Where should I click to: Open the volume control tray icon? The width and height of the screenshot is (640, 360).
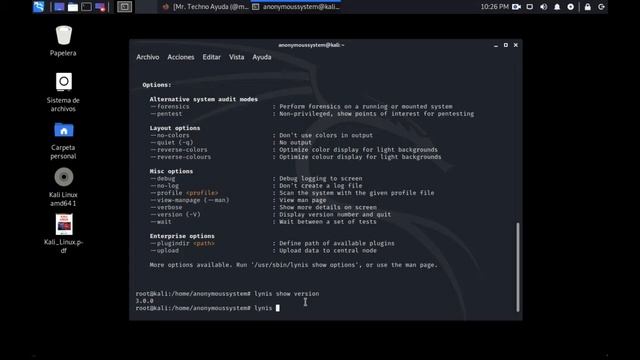click(x=543, y=7)
